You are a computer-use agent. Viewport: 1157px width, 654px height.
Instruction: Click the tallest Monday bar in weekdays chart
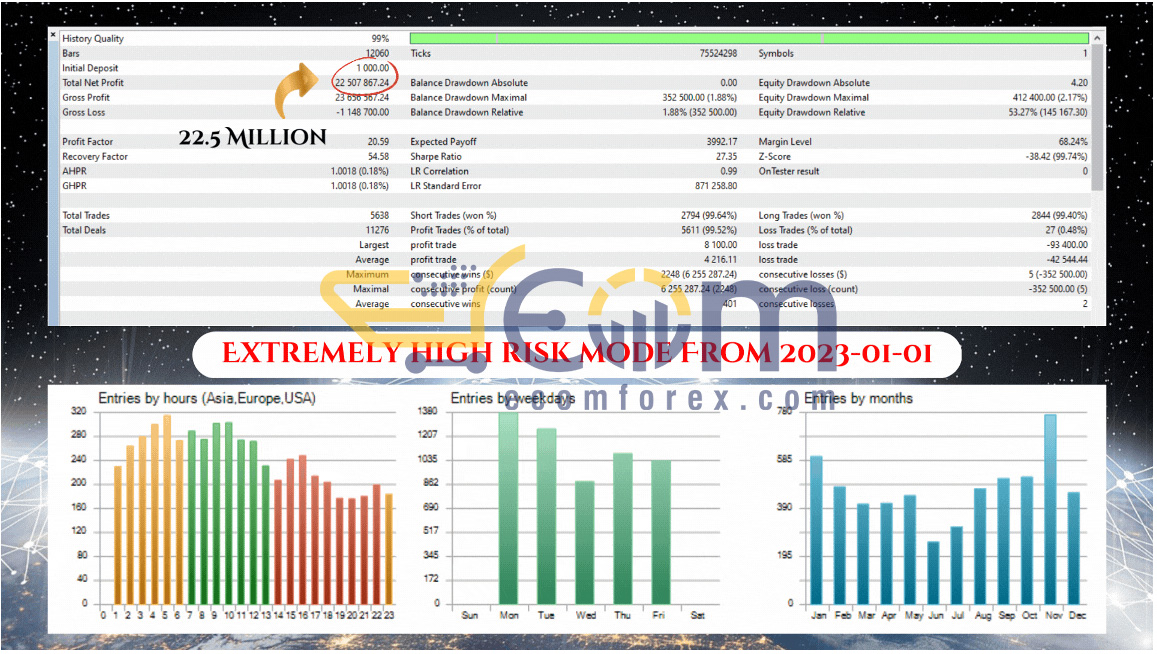pos(509,509)
